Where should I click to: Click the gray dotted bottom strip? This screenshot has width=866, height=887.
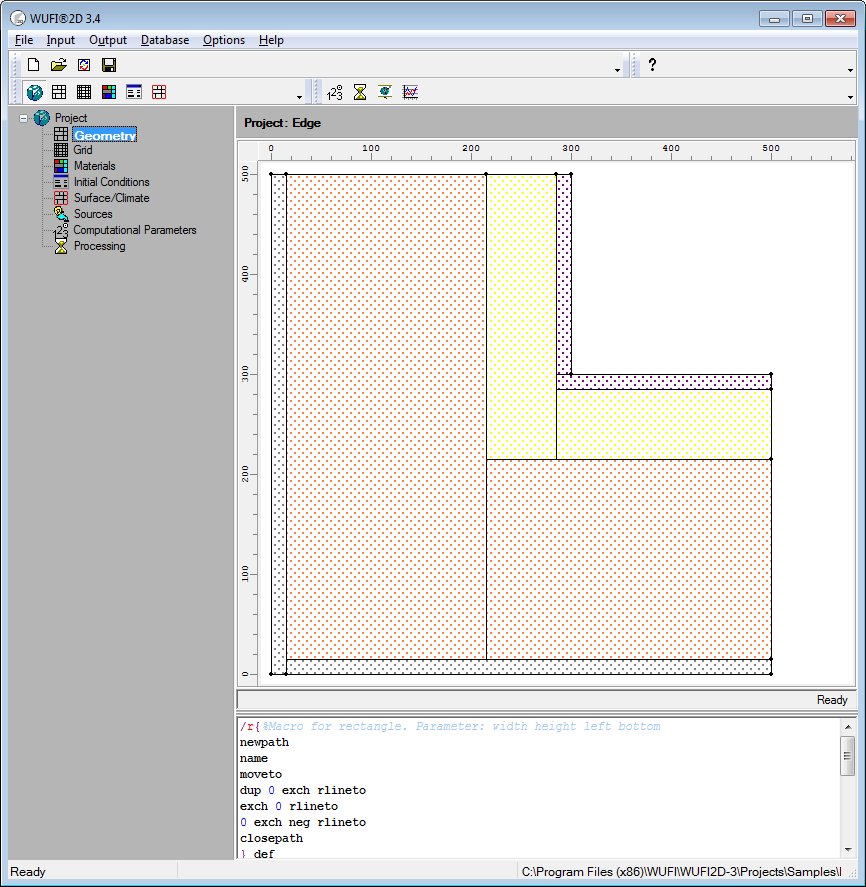click(x=528, y=667)
